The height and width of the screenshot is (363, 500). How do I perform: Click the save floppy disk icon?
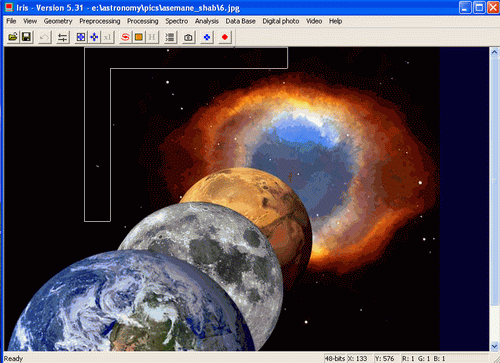[26, 37]
